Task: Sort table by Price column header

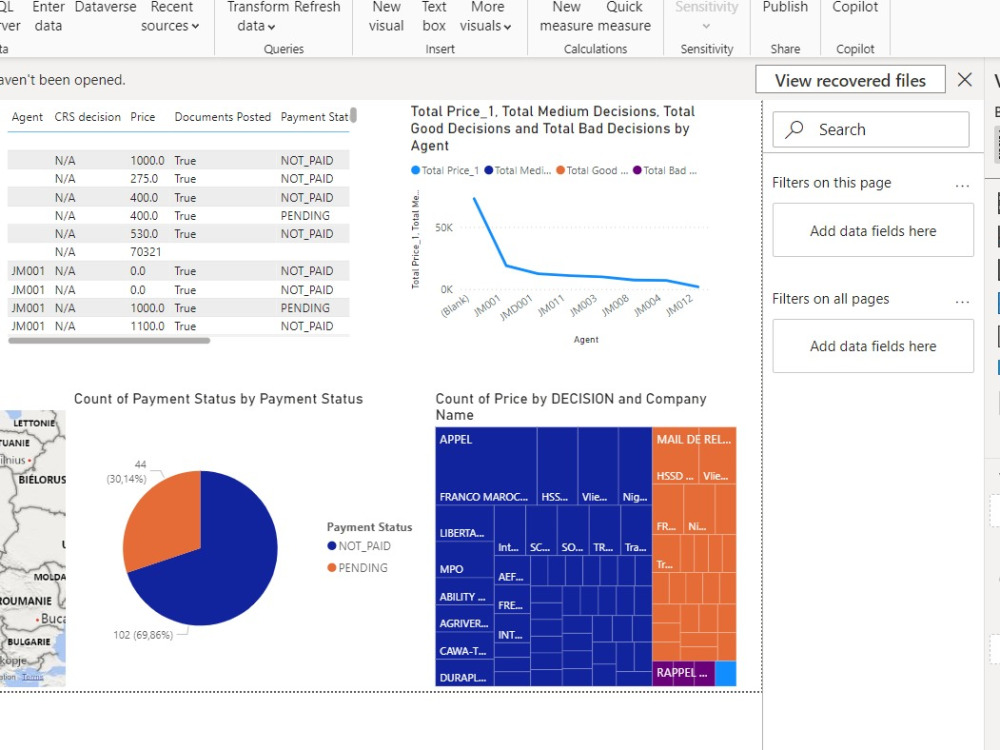Action: [x=143, y=117]
